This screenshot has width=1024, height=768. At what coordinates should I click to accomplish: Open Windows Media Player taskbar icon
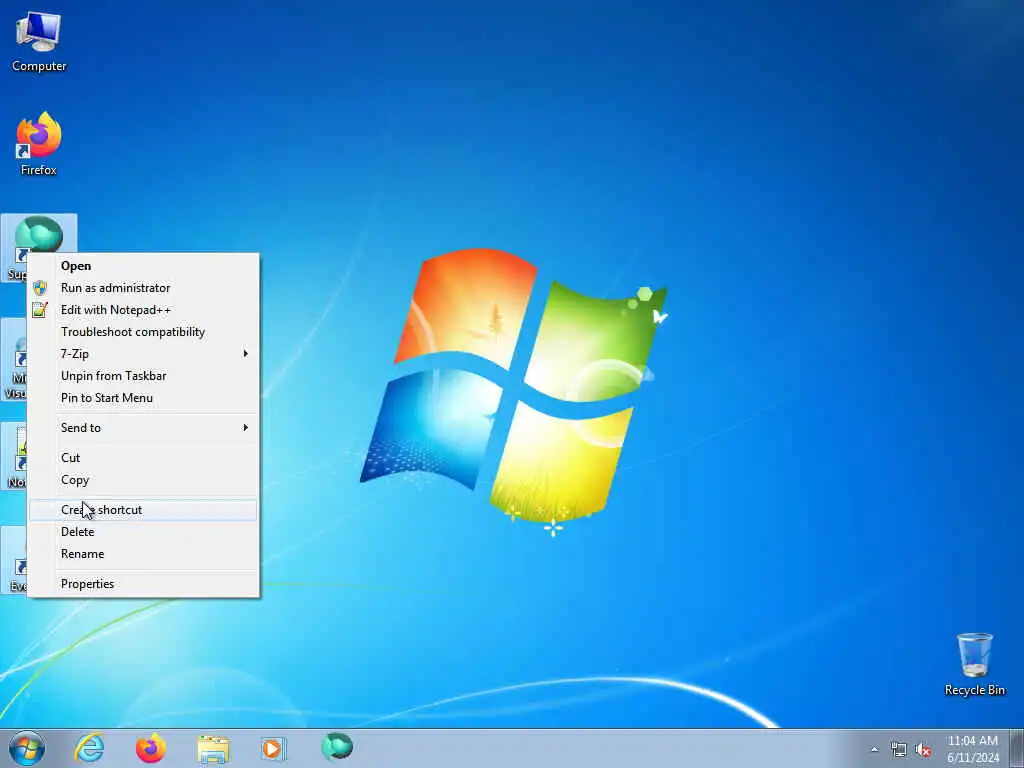pos(273,748)
